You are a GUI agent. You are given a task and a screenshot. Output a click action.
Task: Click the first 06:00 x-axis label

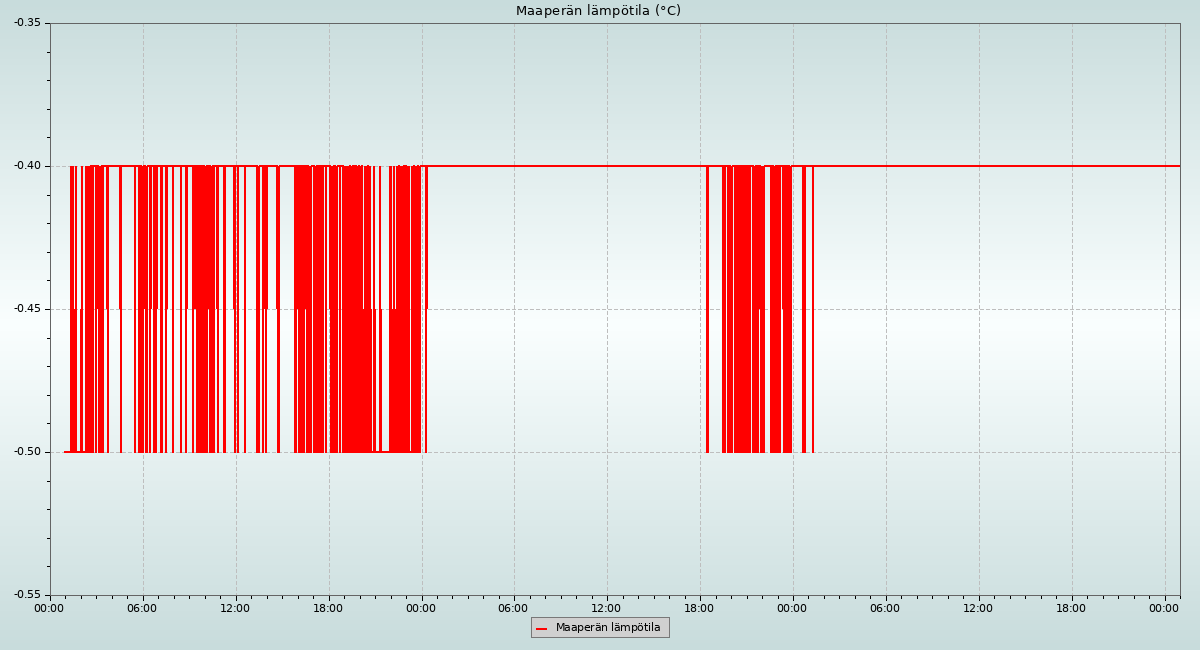142,608
